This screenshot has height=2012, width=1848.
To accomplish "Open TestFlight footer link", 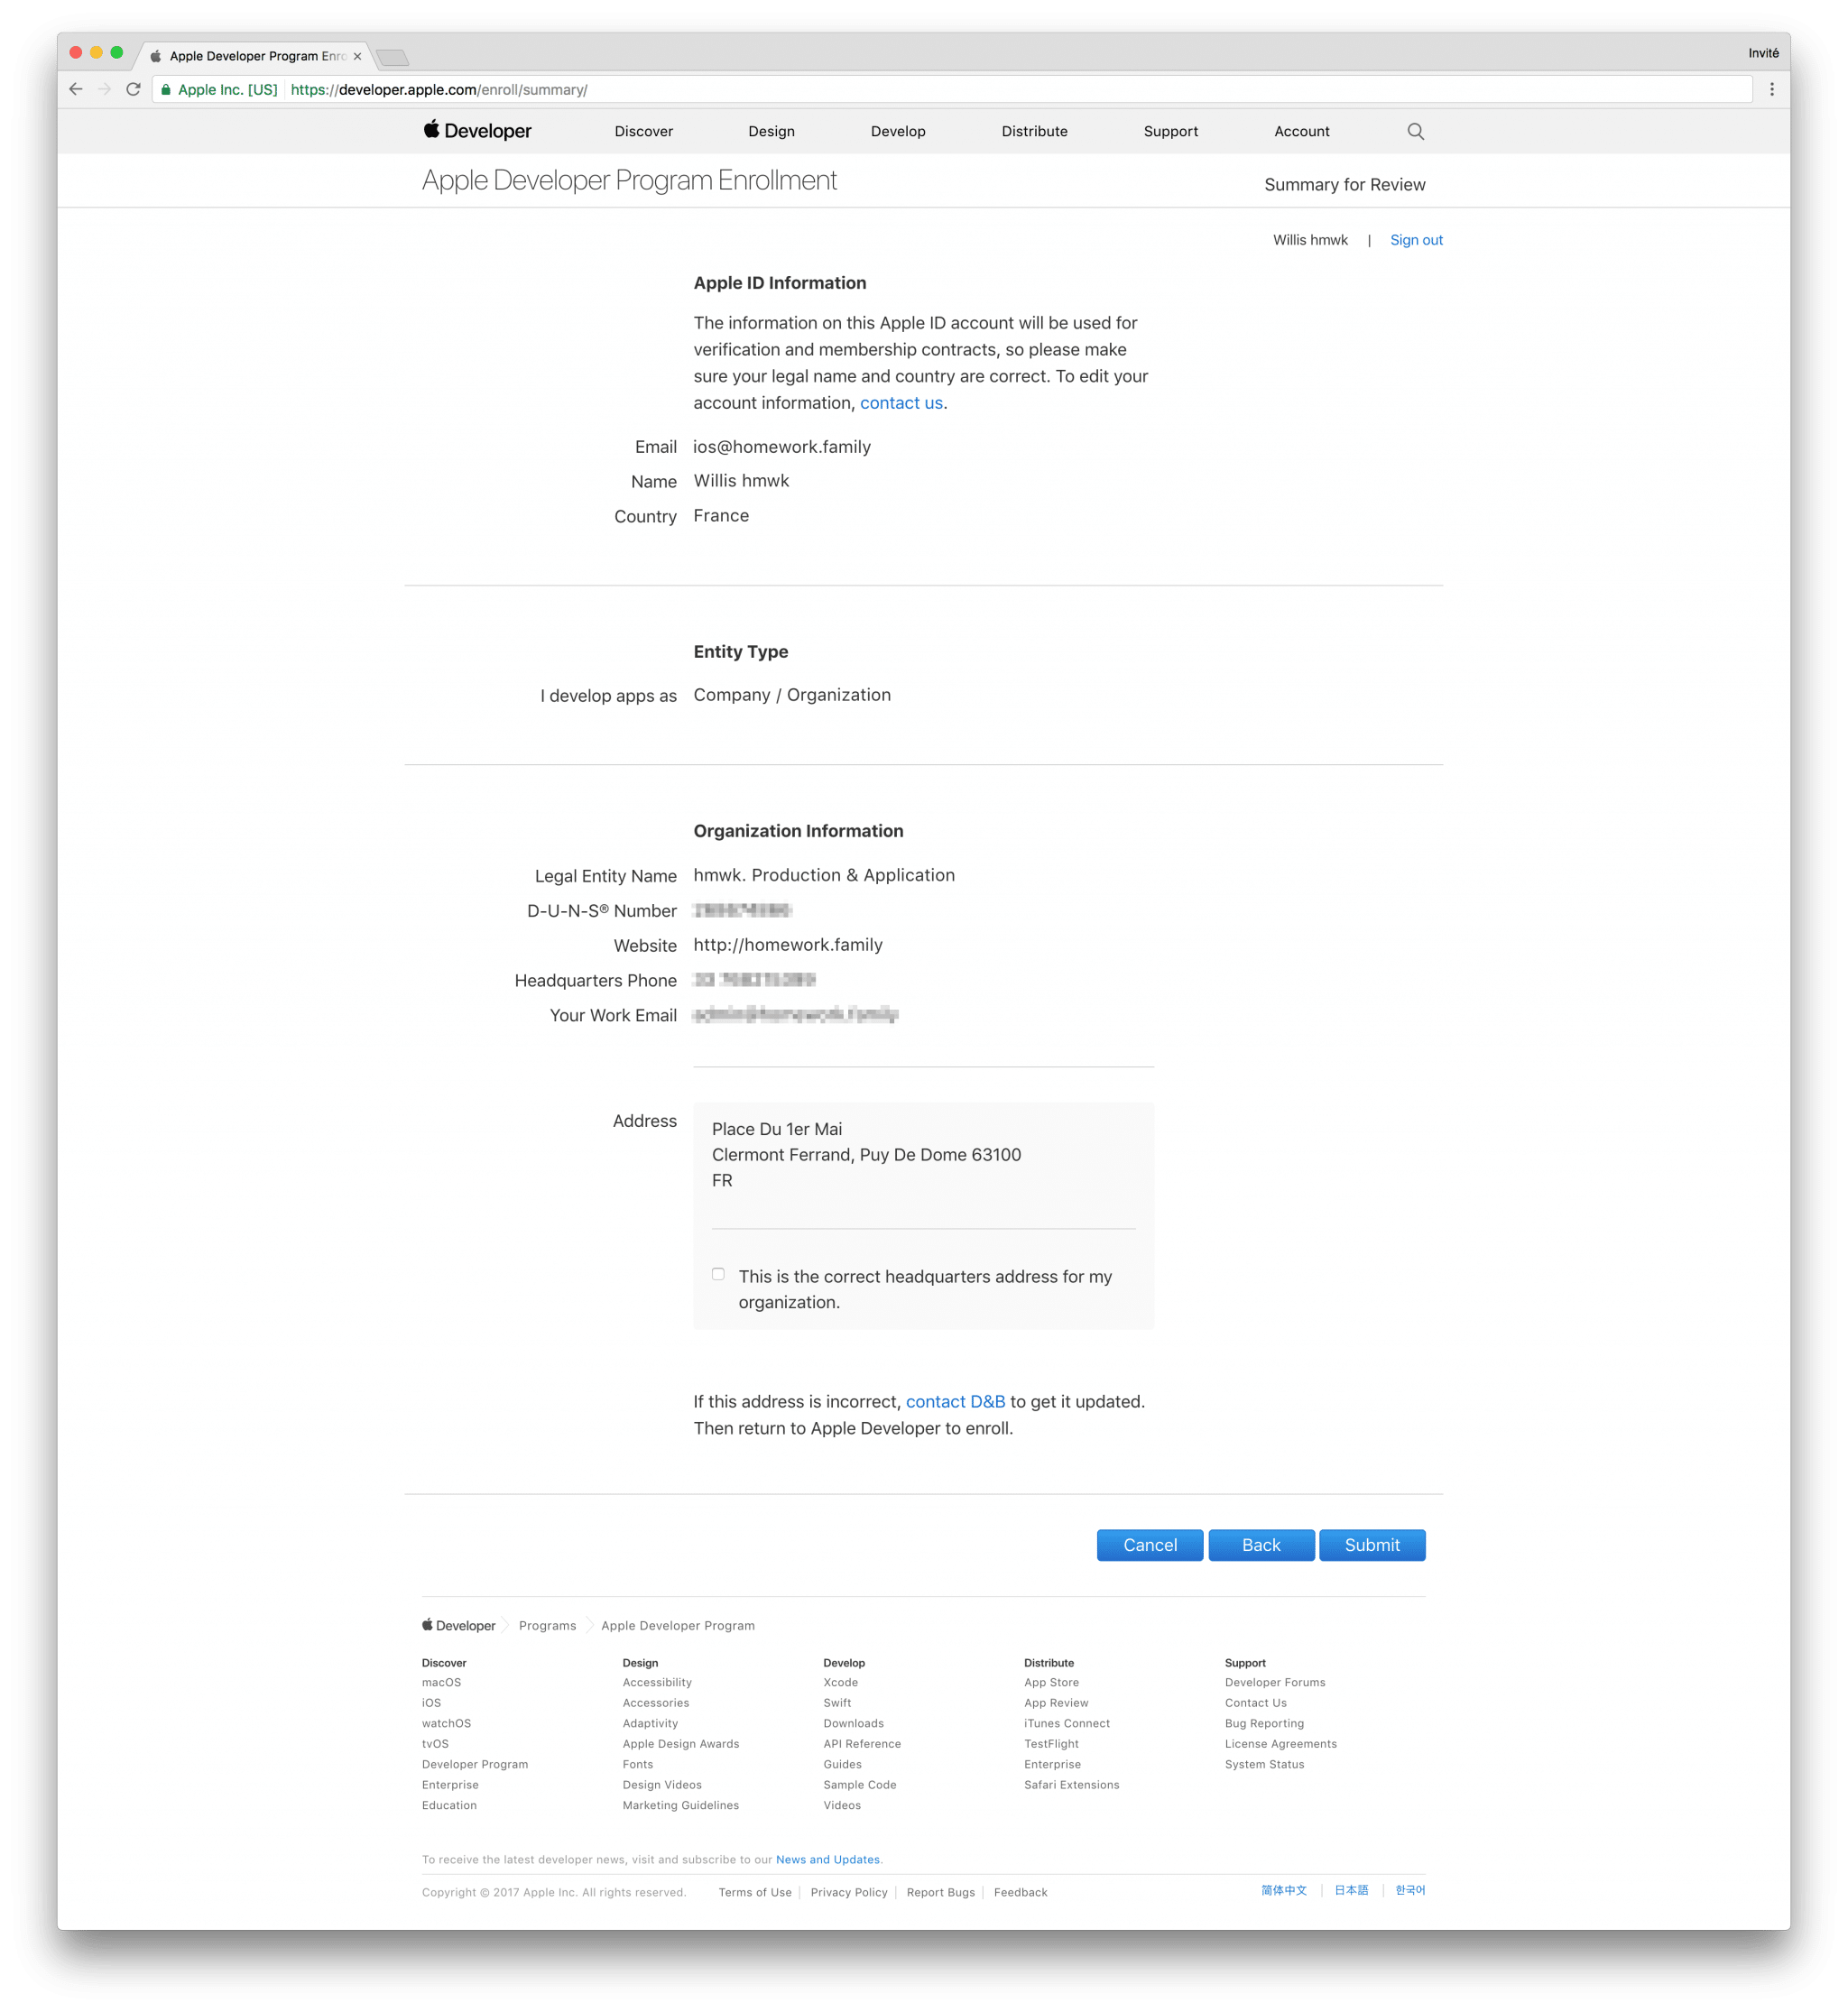I will pos(1051,1744).
